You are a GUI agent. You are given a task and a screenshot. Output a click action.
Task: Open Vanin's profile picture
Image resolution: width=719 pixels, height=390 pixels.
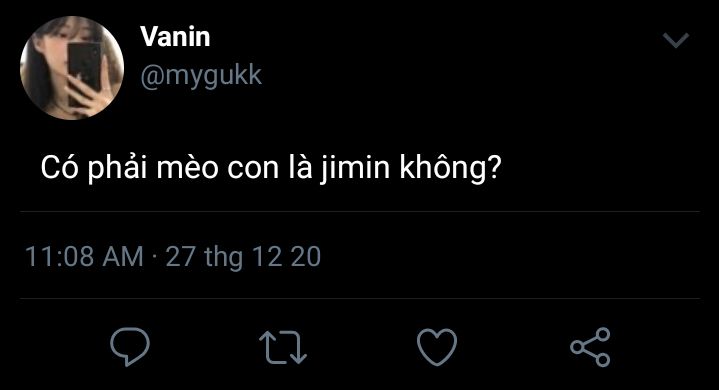(x=72, y=68)
